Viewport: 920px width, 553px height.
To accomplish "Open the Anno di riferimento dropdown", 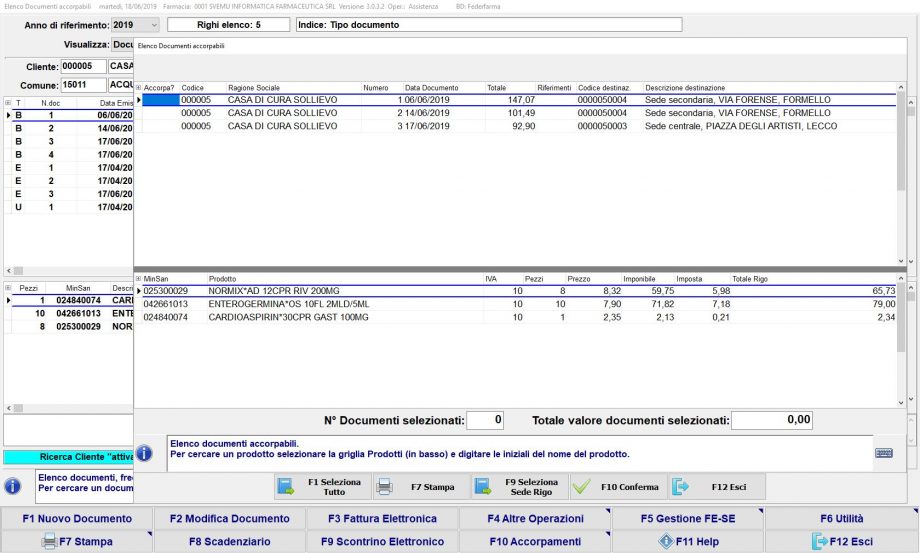I will 152,24.
